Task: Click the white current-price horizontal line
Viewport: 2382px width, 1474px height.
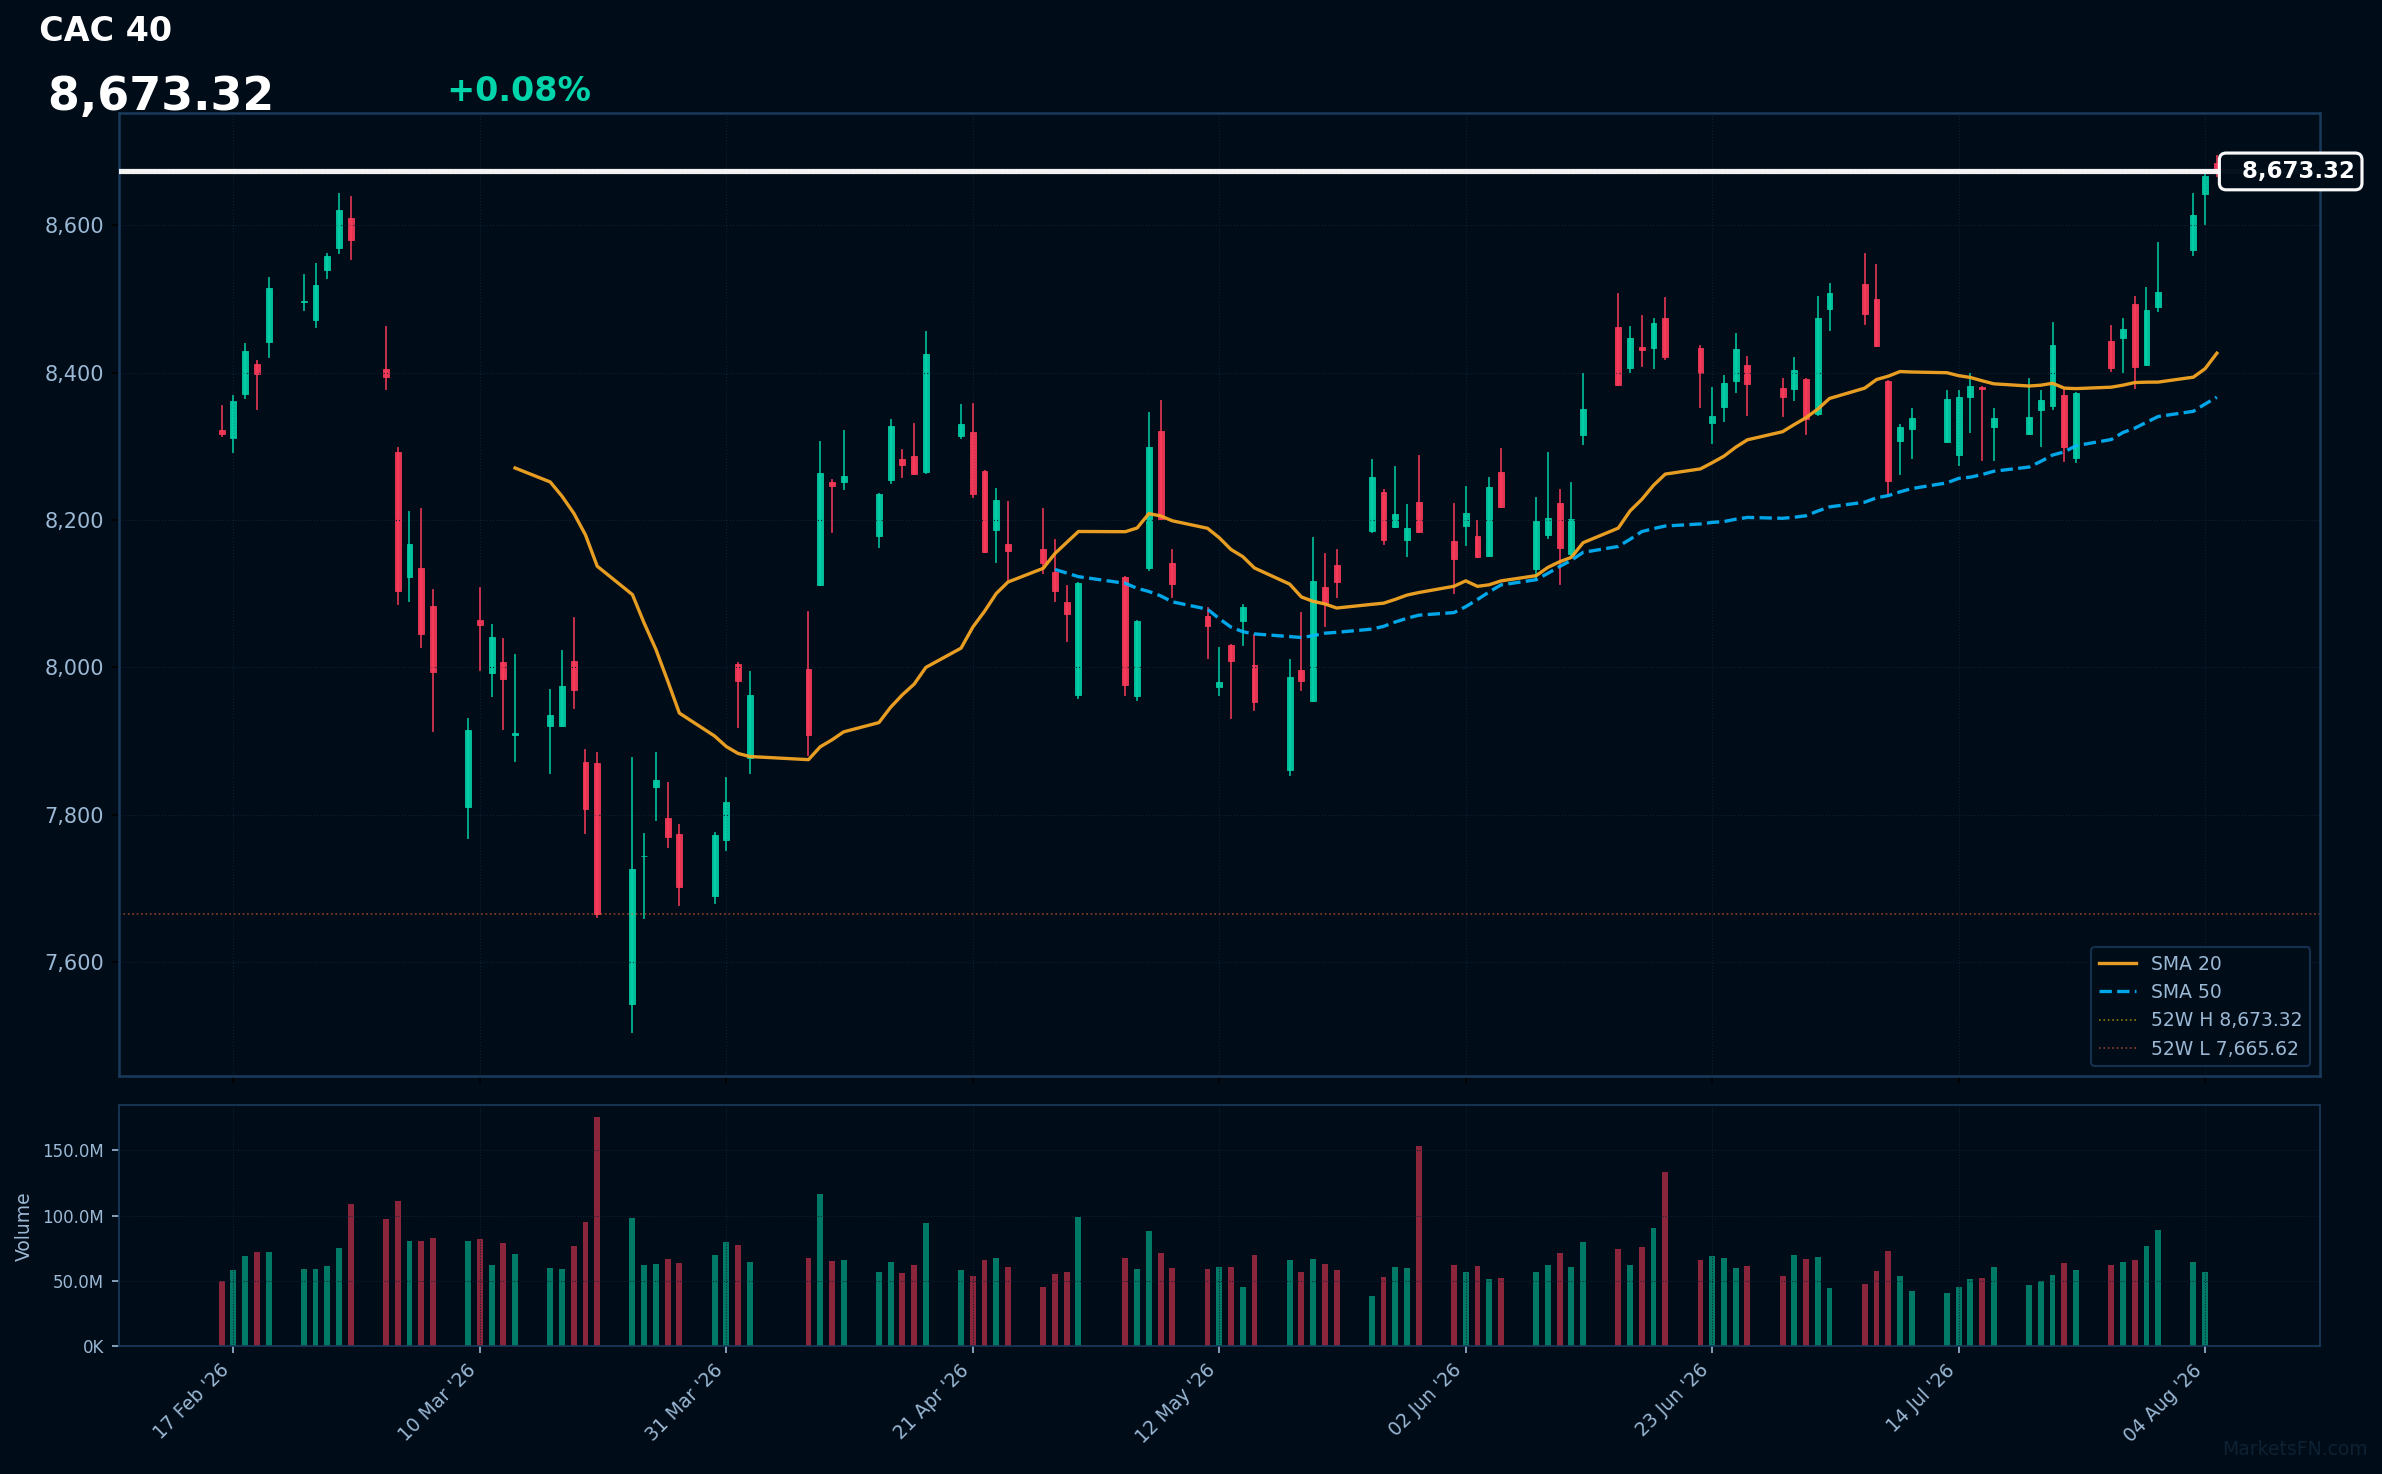Action: click(1168, 171)
